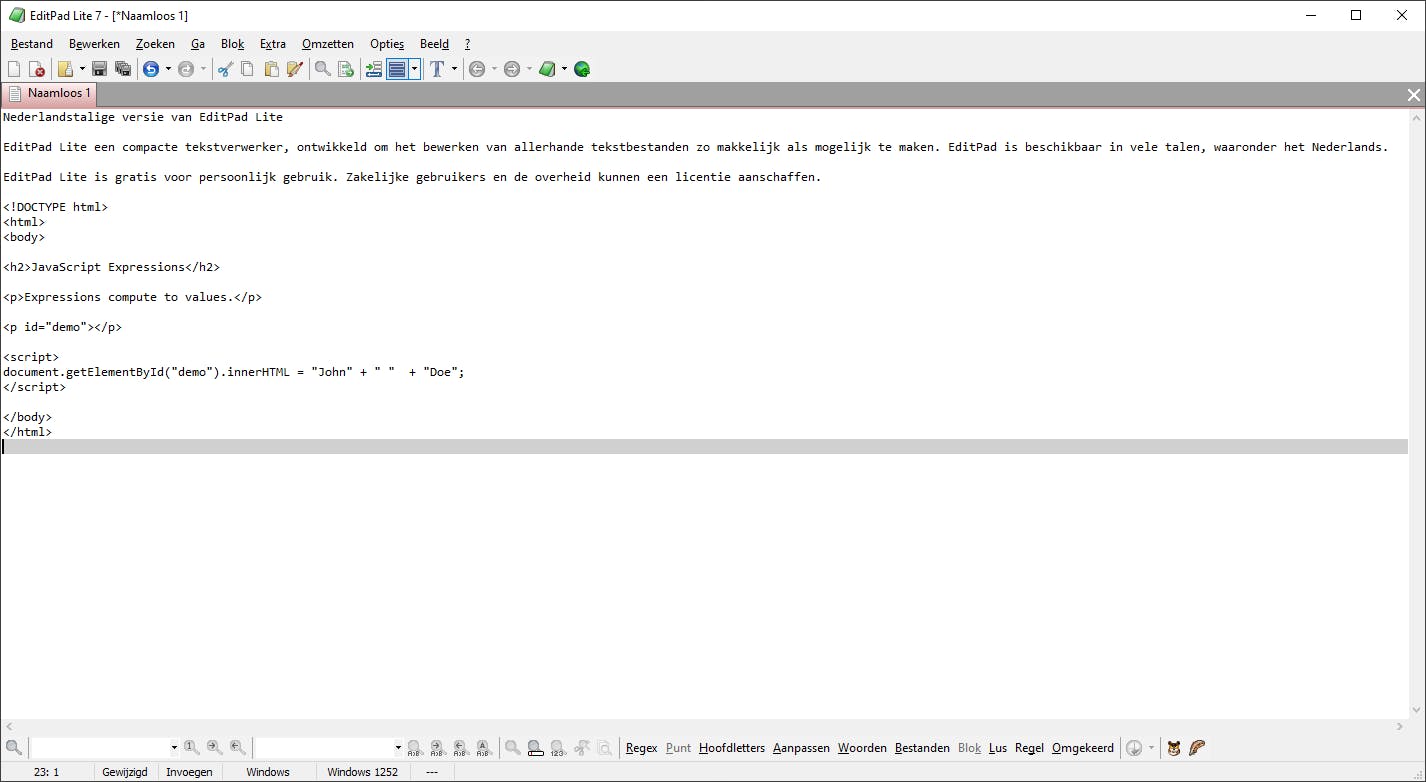Toggle the Bestanden search option

click(922, 748)
